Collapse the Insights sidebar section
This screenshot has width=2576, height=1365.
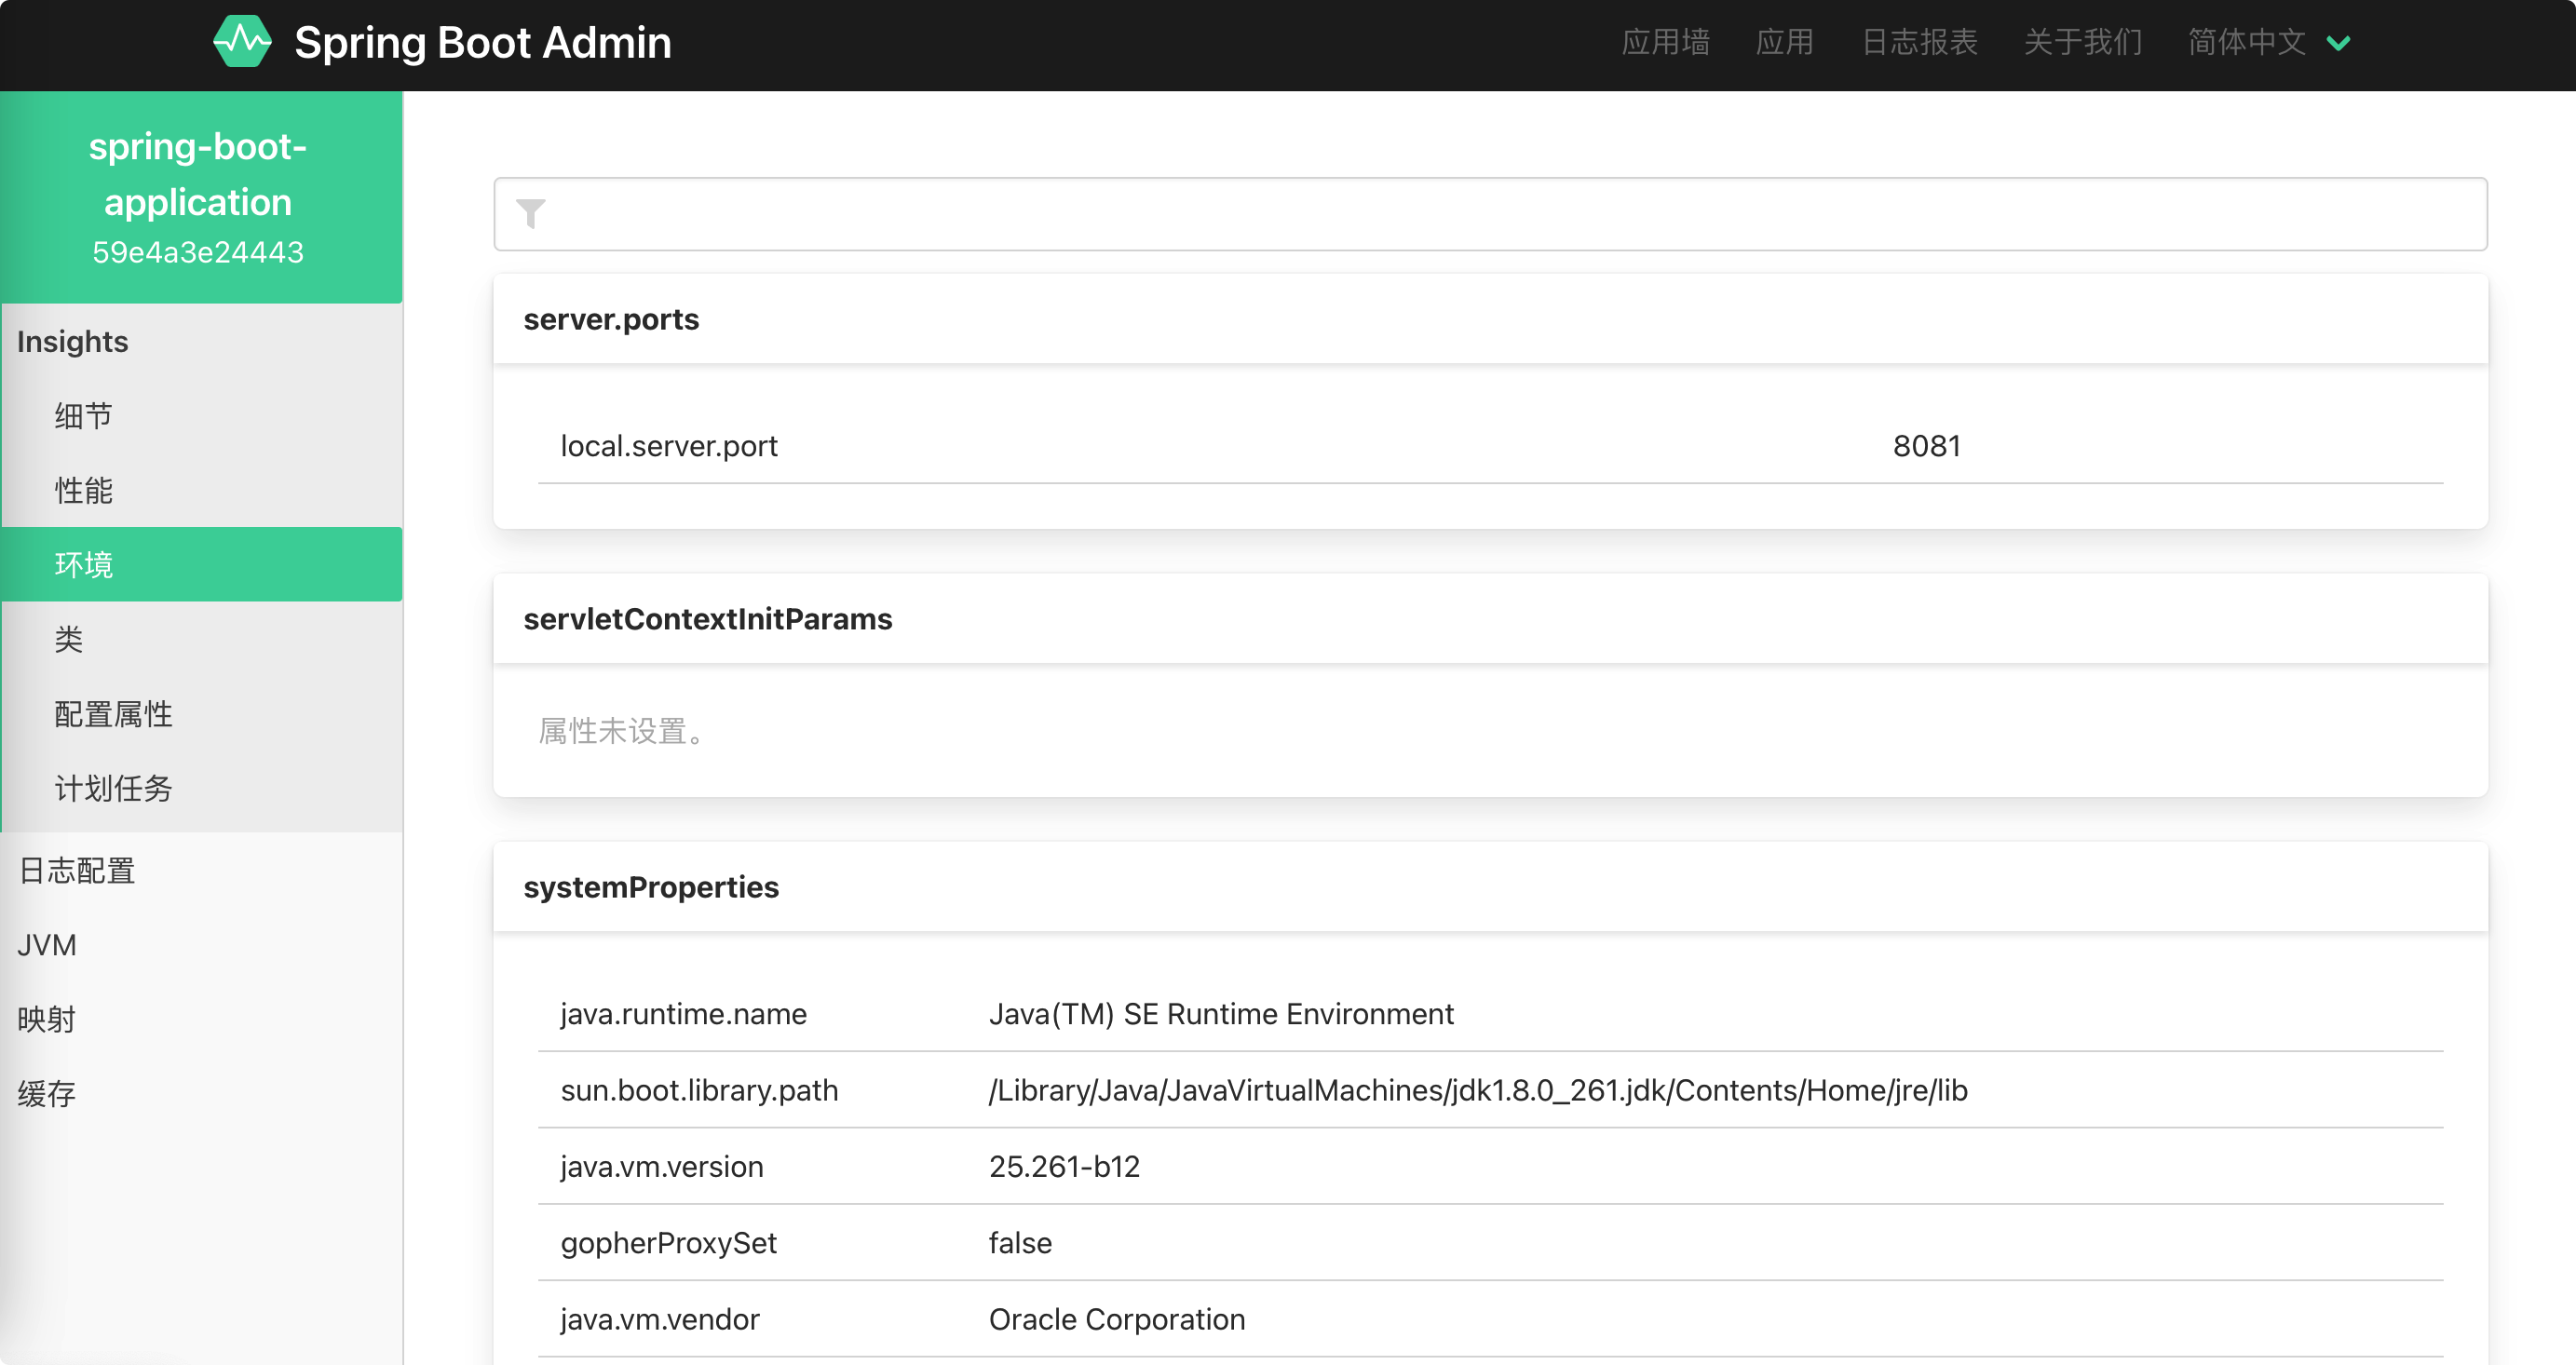coord(72,341)
